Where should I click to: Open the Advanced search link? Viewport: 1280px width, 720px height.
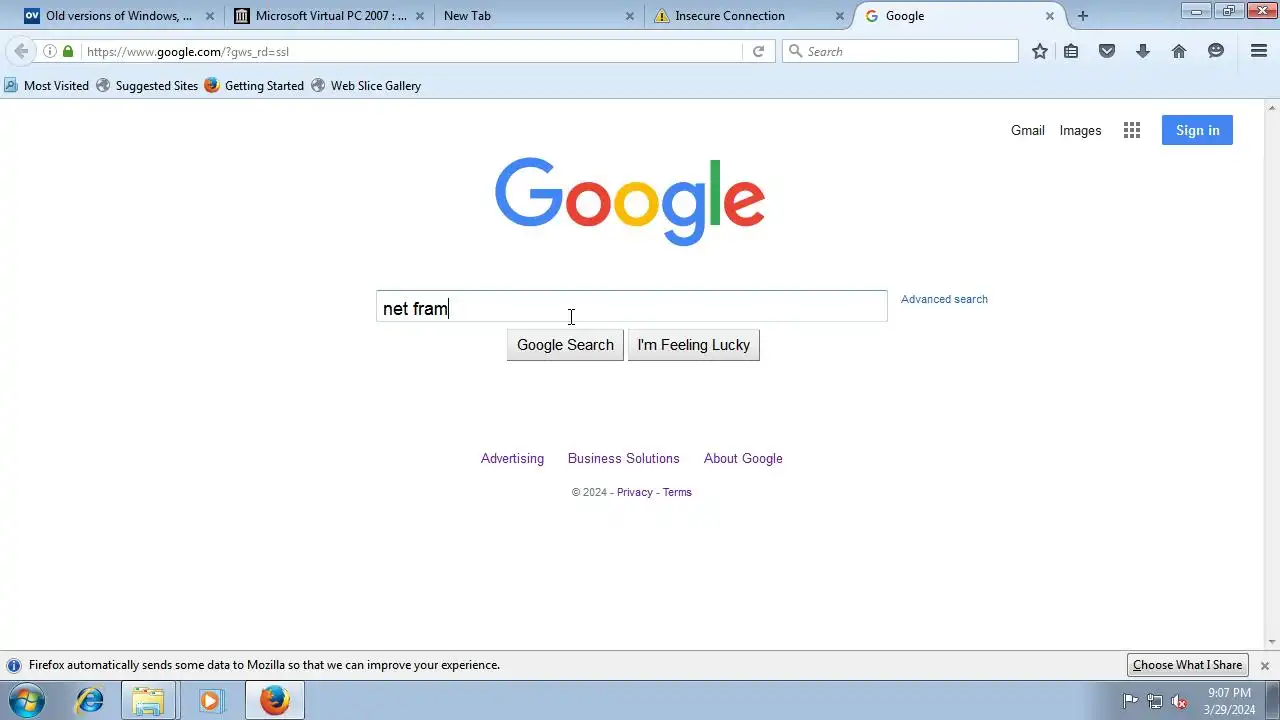pyautogui.click(x=944, y=299)
